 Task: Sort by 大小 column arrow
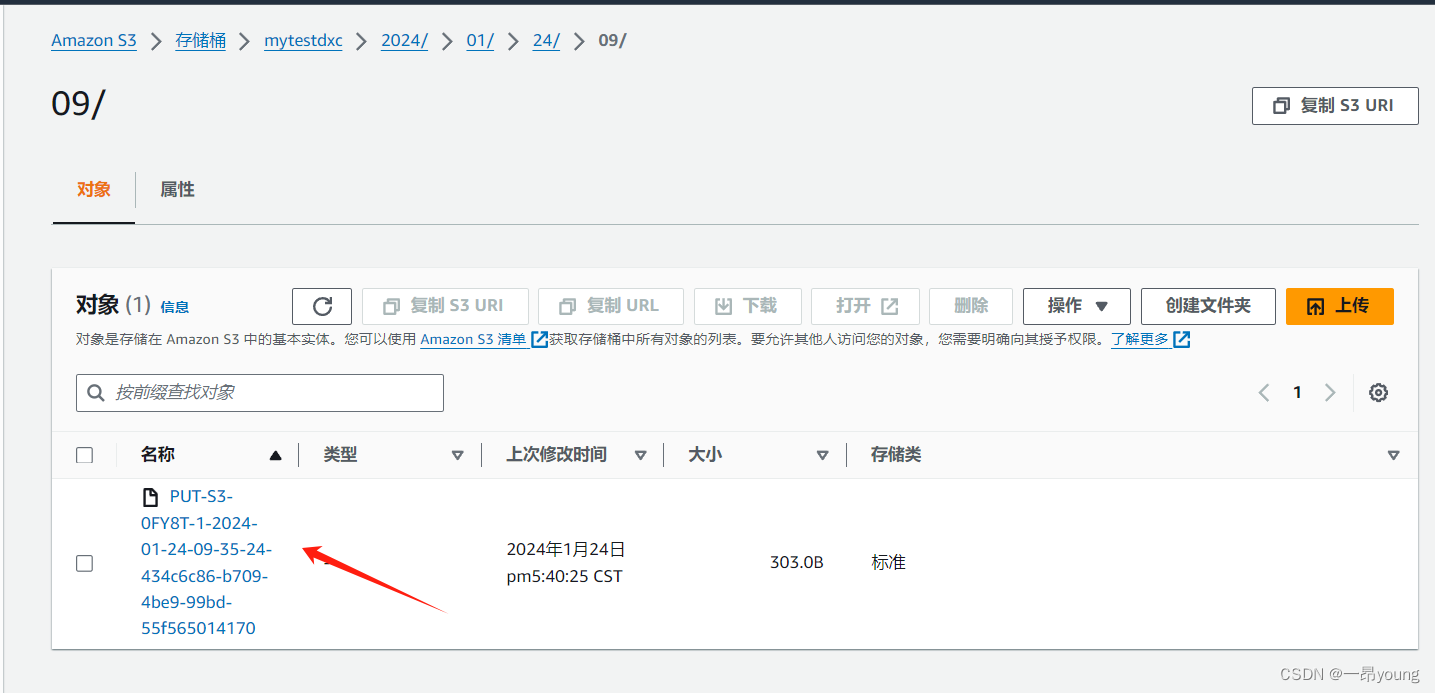click(x=822, y=455)
